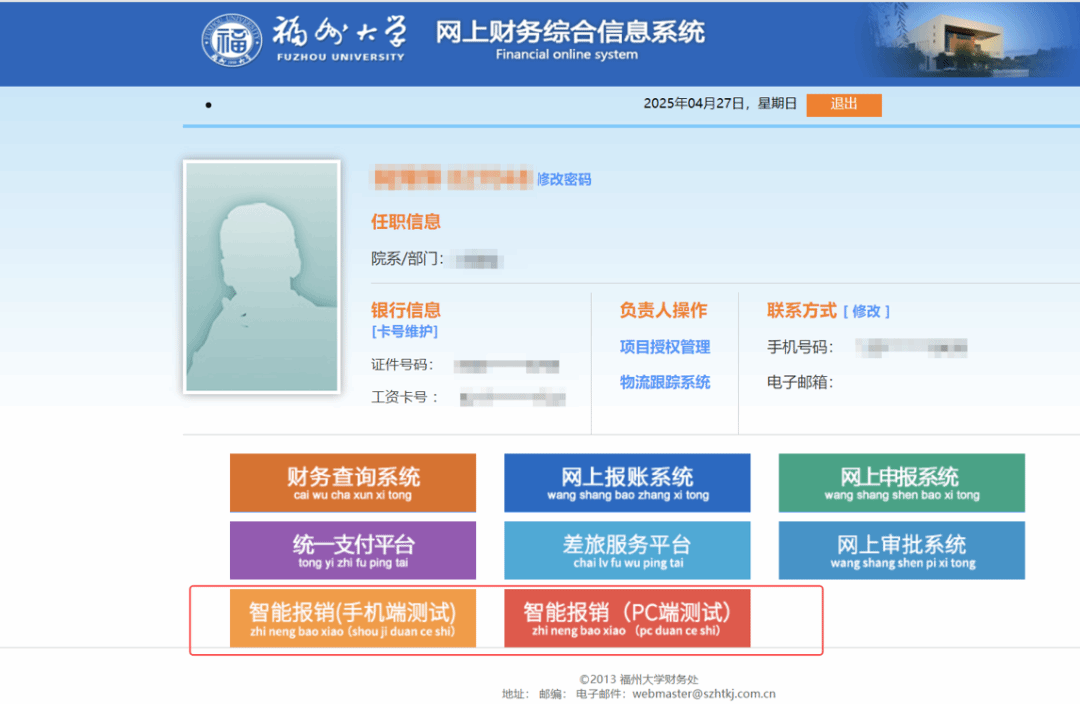The image size is (1080, 704).
Task: Open 统一支付平台 unified payment tile
Action: pos(353,550)
